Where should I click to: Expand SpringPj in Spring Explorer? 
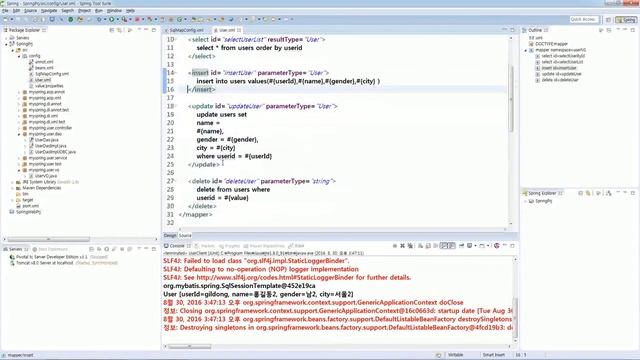pos(526,201)
